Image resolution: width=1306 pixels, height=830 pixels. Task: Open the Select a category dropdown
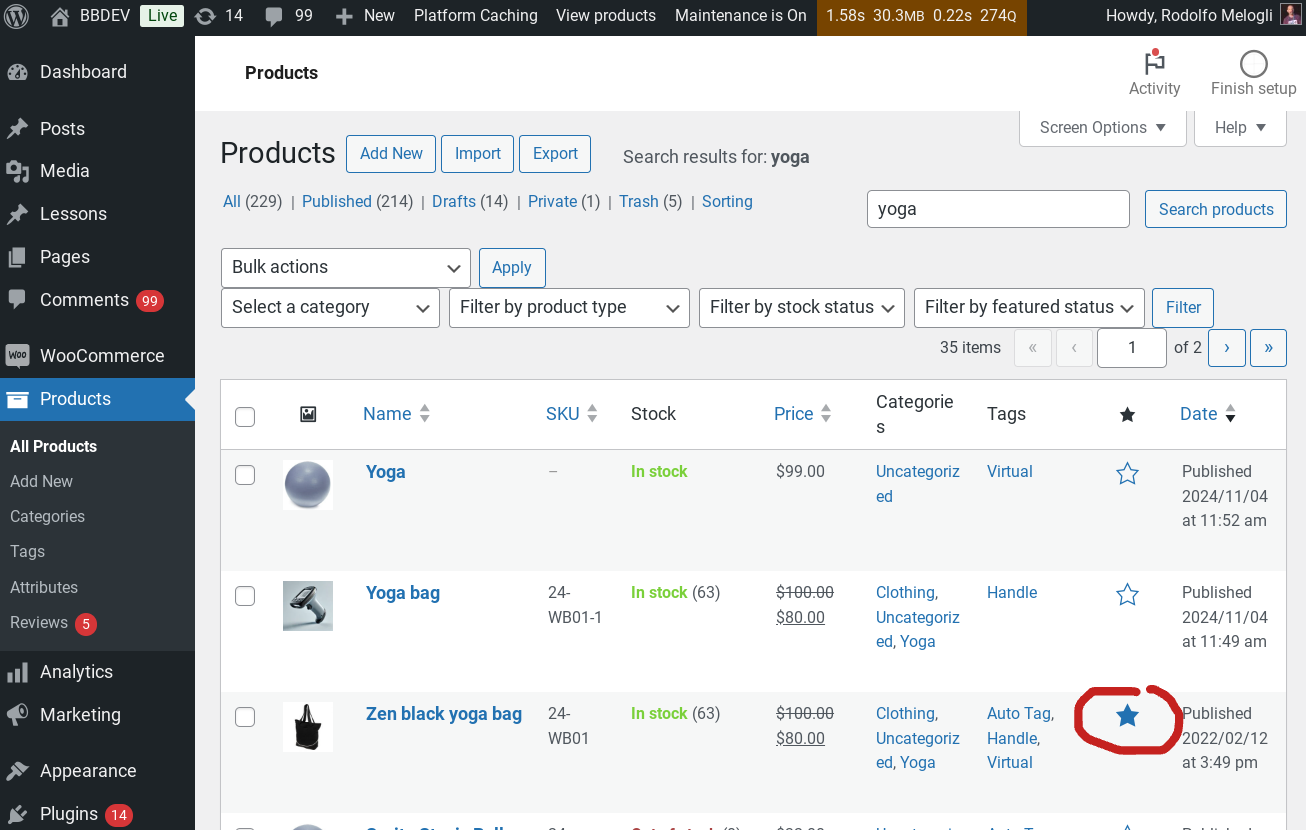click(x=330, y=307)
